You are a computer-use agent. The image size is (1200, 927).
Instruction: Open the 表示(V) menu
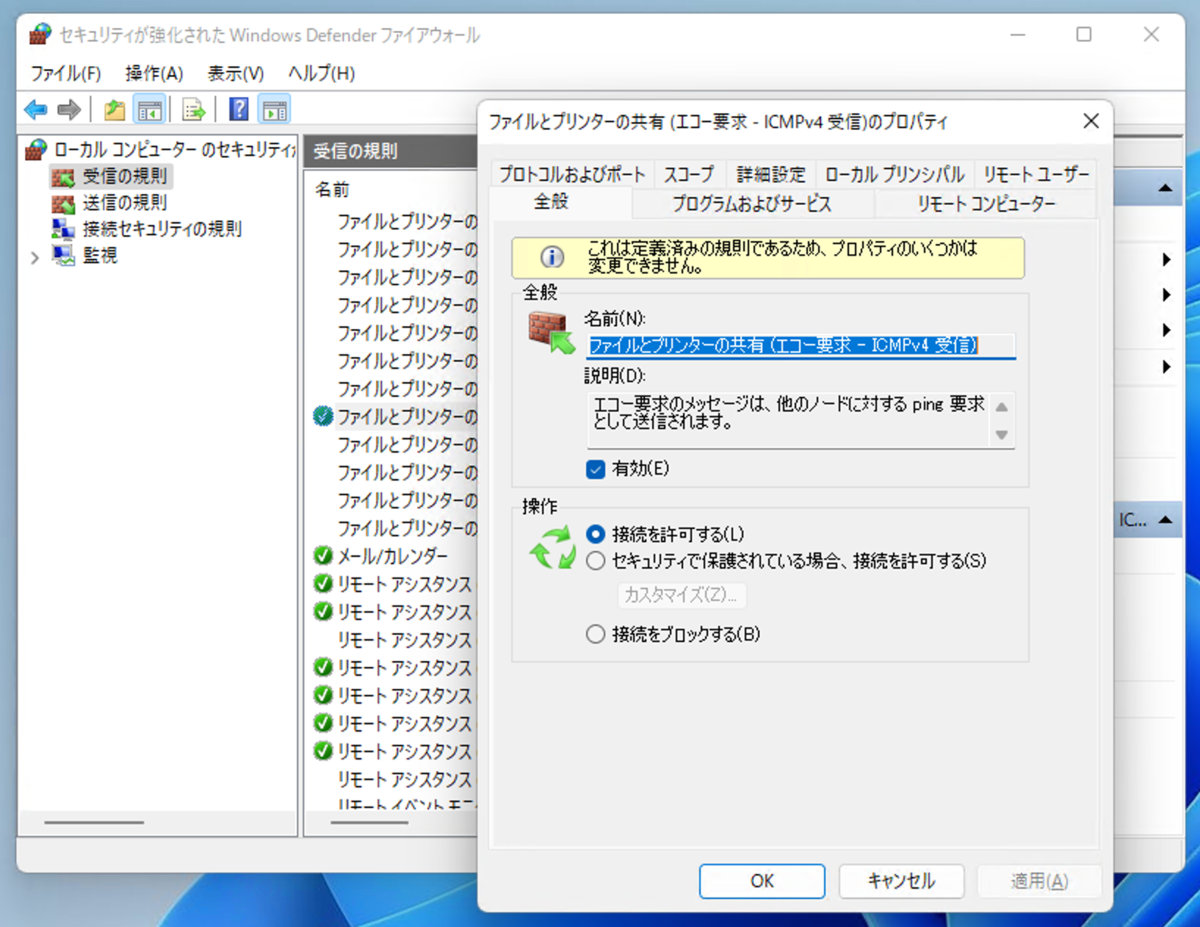point(235,73)
